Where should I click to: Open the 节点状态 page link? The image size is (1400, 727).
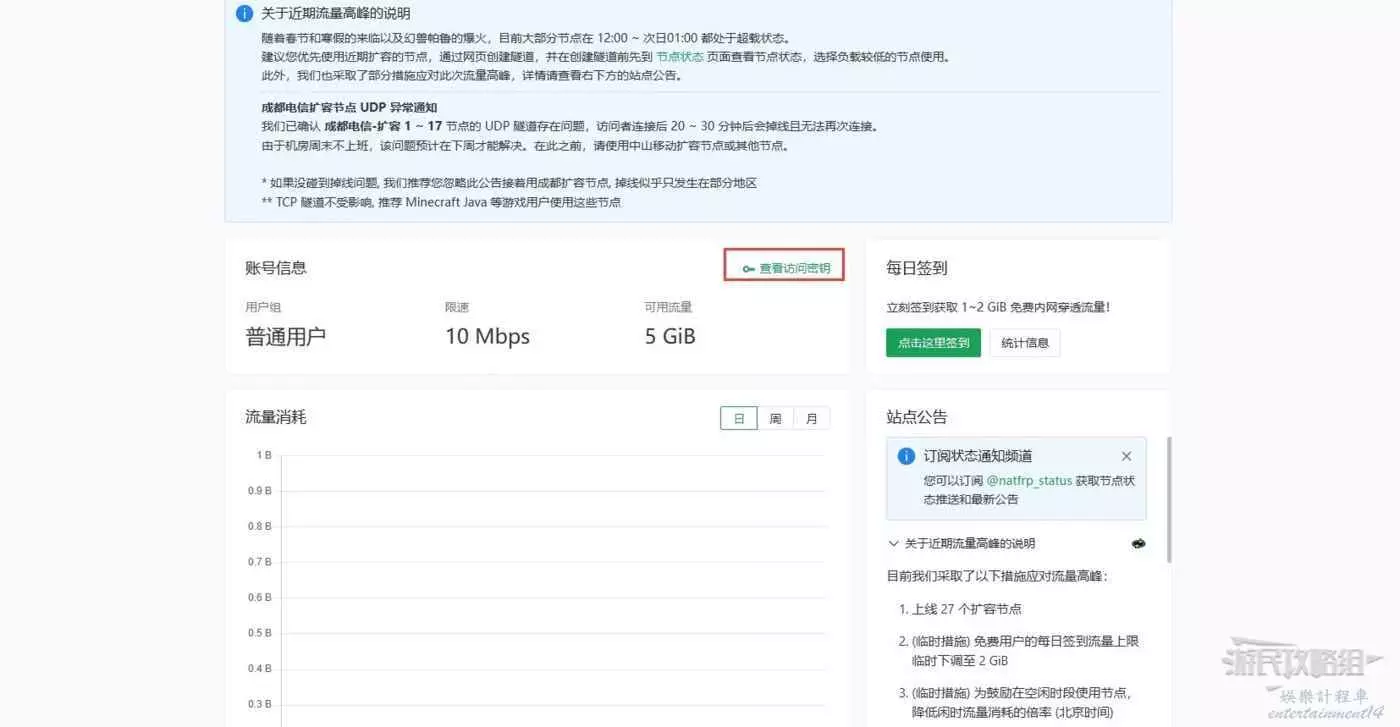[x=680, y=57]
